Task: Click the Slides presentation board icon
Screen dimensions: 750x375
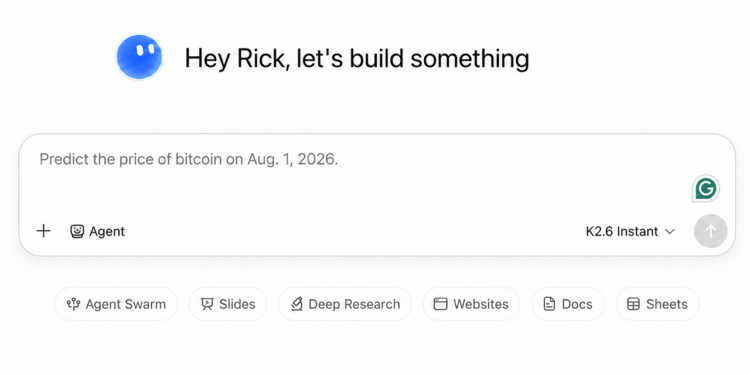Action: pos(207,304)
